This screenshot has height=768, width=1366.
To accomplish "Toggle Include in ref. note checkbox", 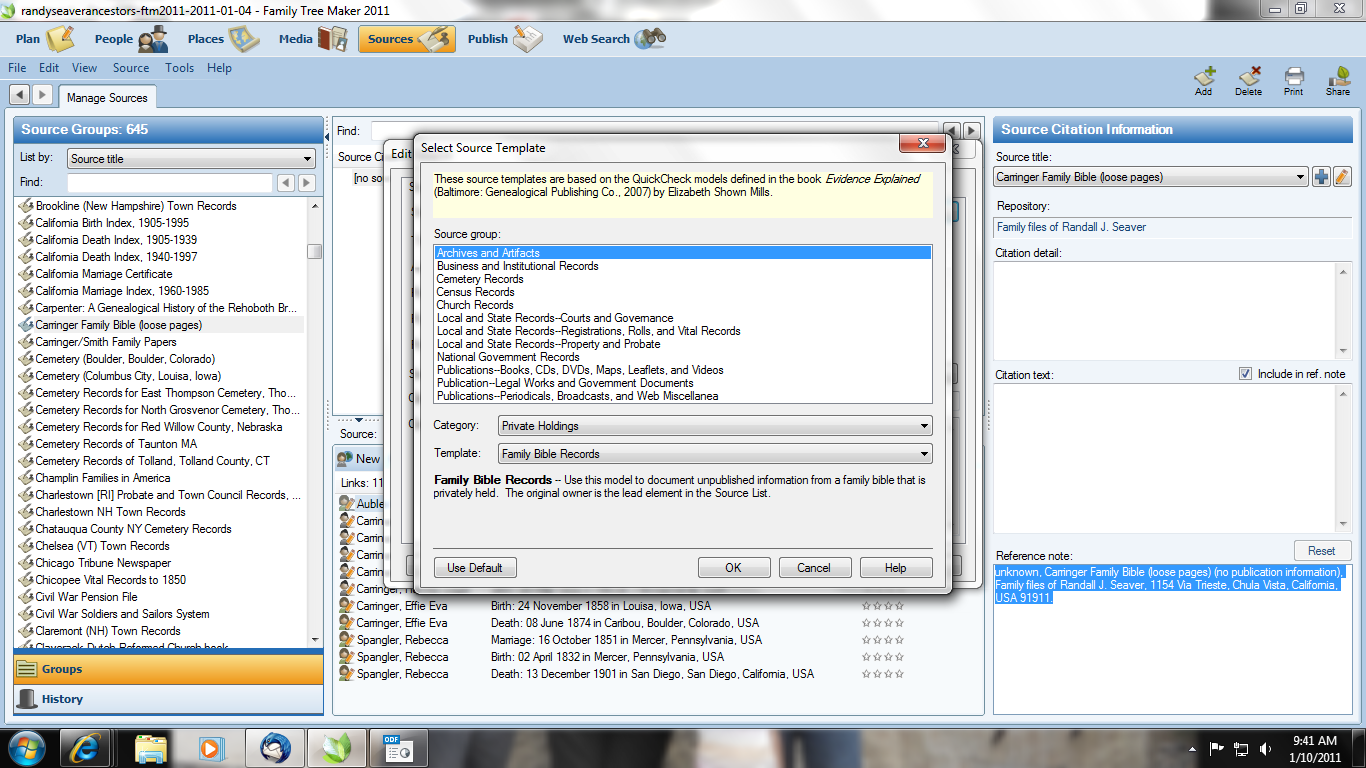I will pos(1245,374).
